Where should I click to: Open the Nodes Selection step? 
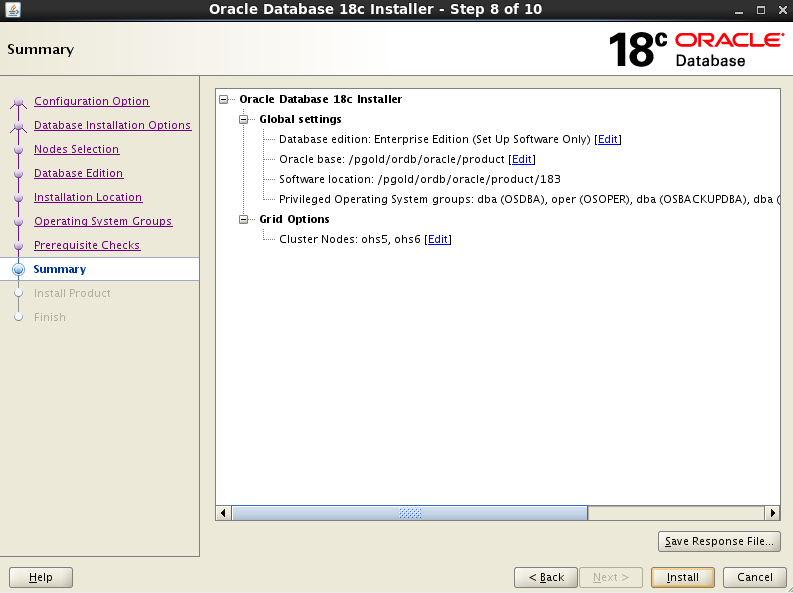point(76,149)
